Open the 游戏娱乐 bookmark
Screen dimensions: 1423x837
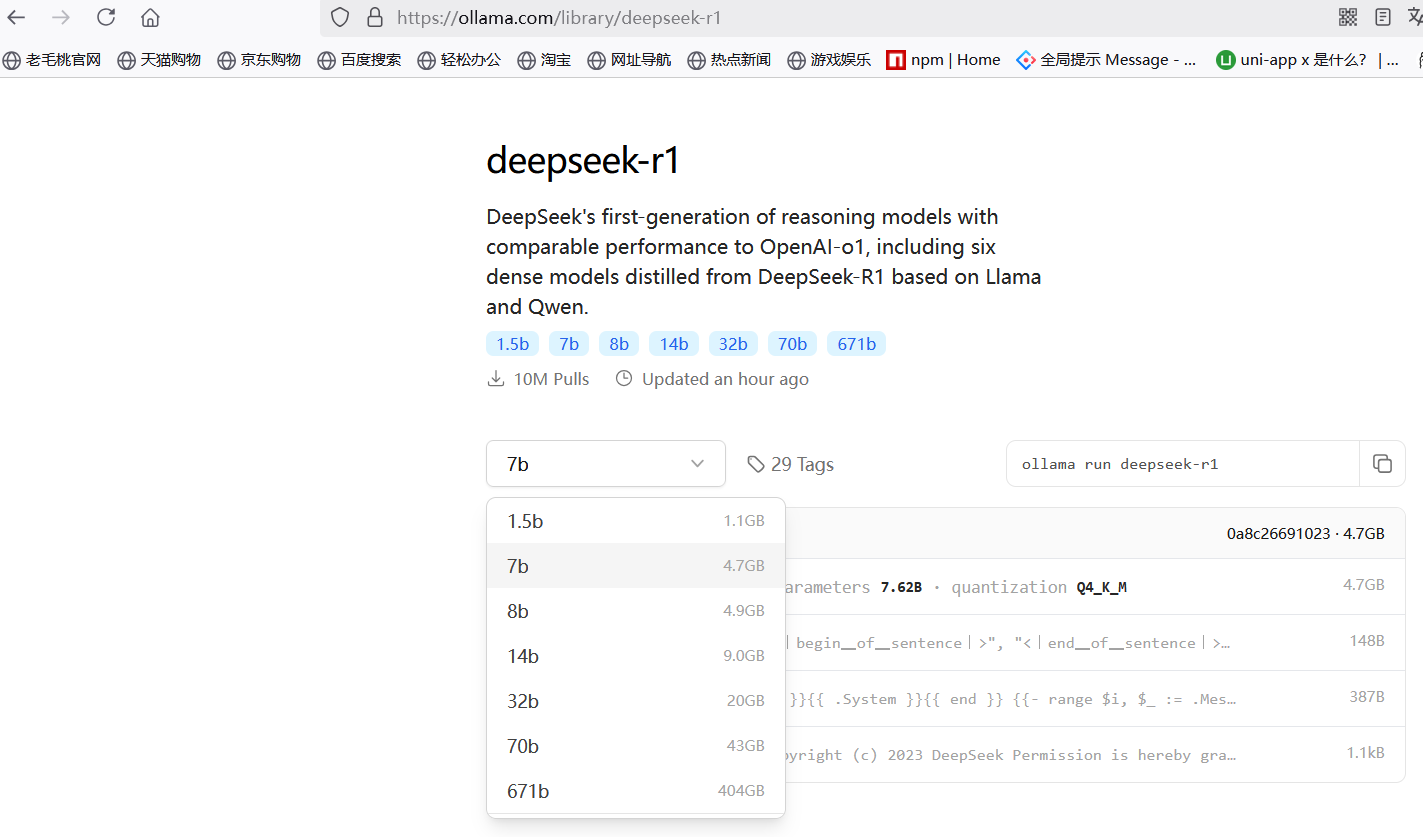click(x=829, y=60)
